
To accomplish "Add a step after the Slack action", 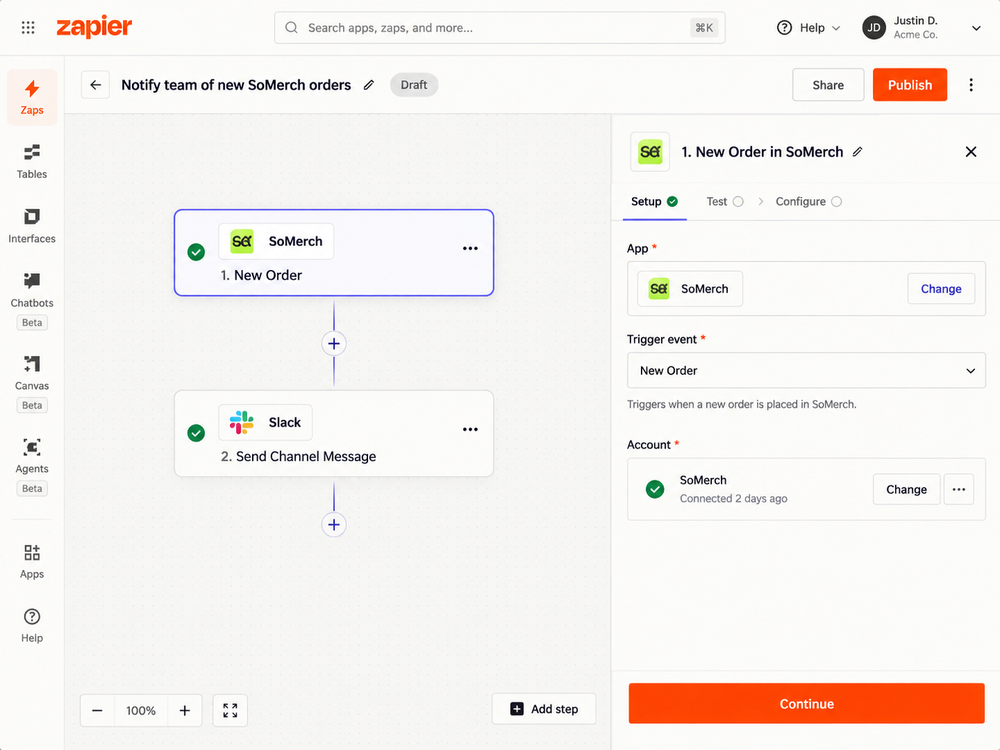I will point(334,524).
